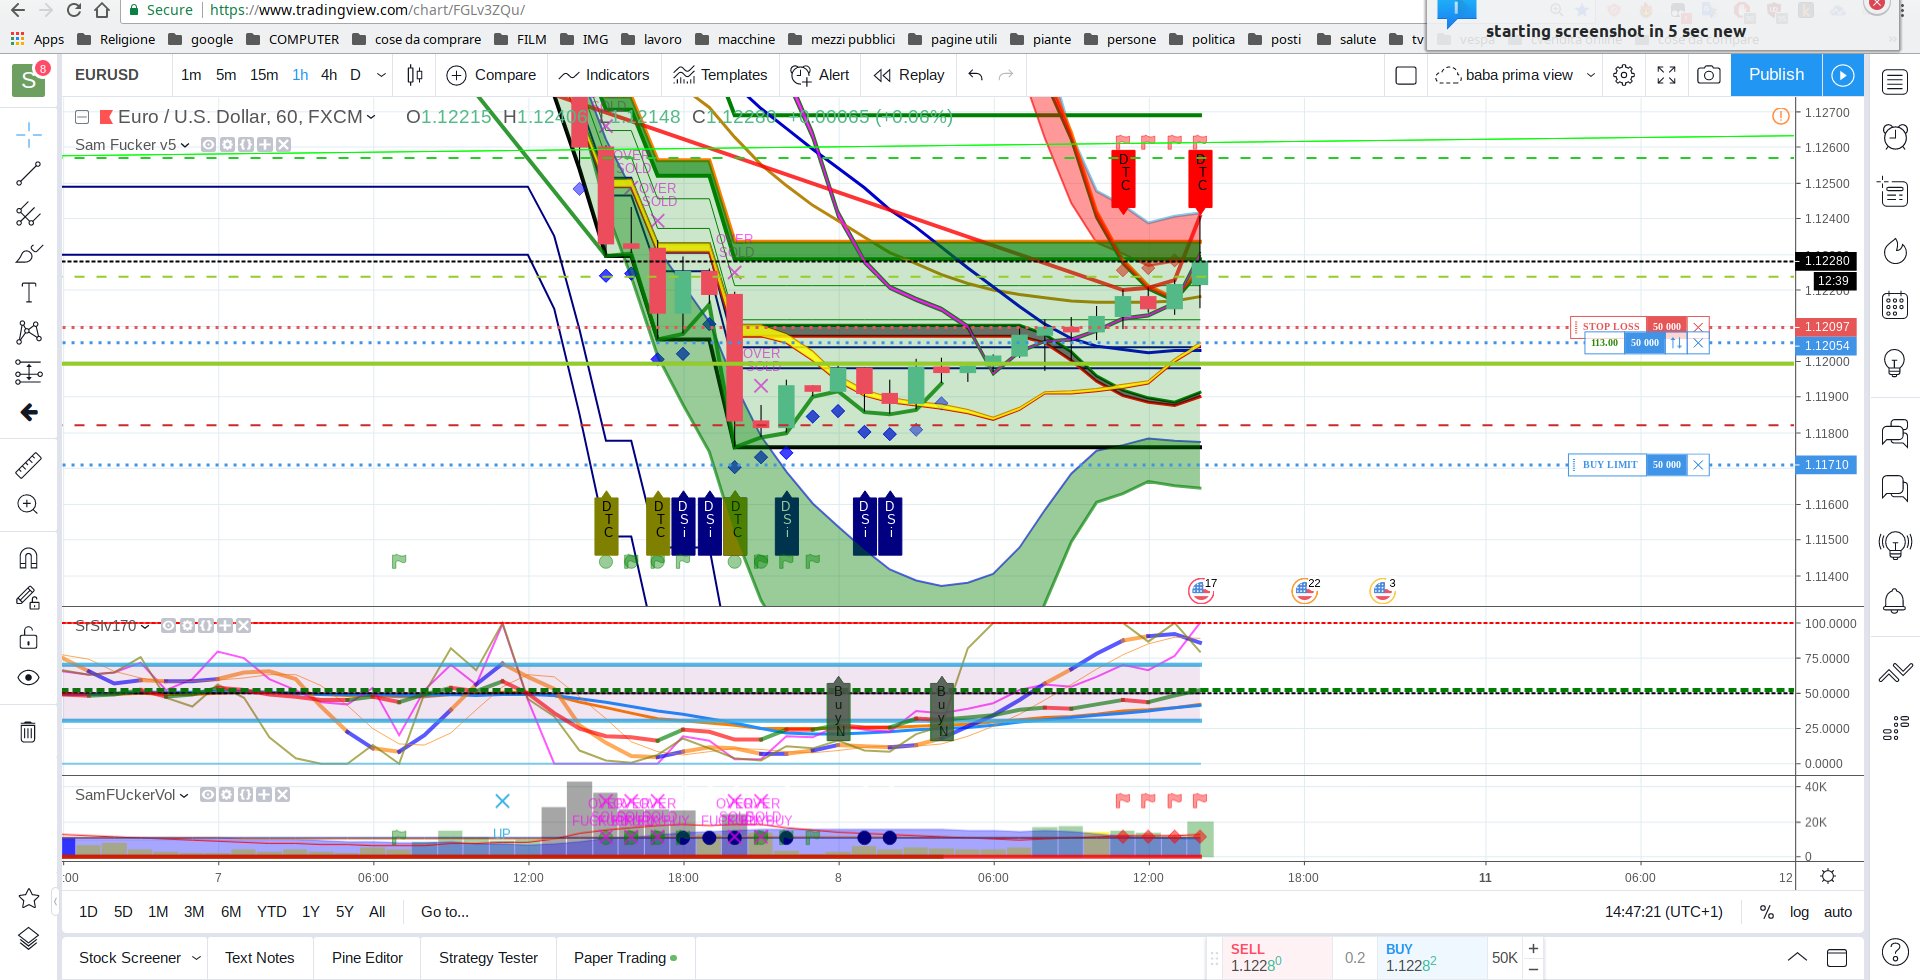The height and width of the screenshot is (980, 1920).
Task: Toggle hide all drawing tools
Action: (28, 678)
